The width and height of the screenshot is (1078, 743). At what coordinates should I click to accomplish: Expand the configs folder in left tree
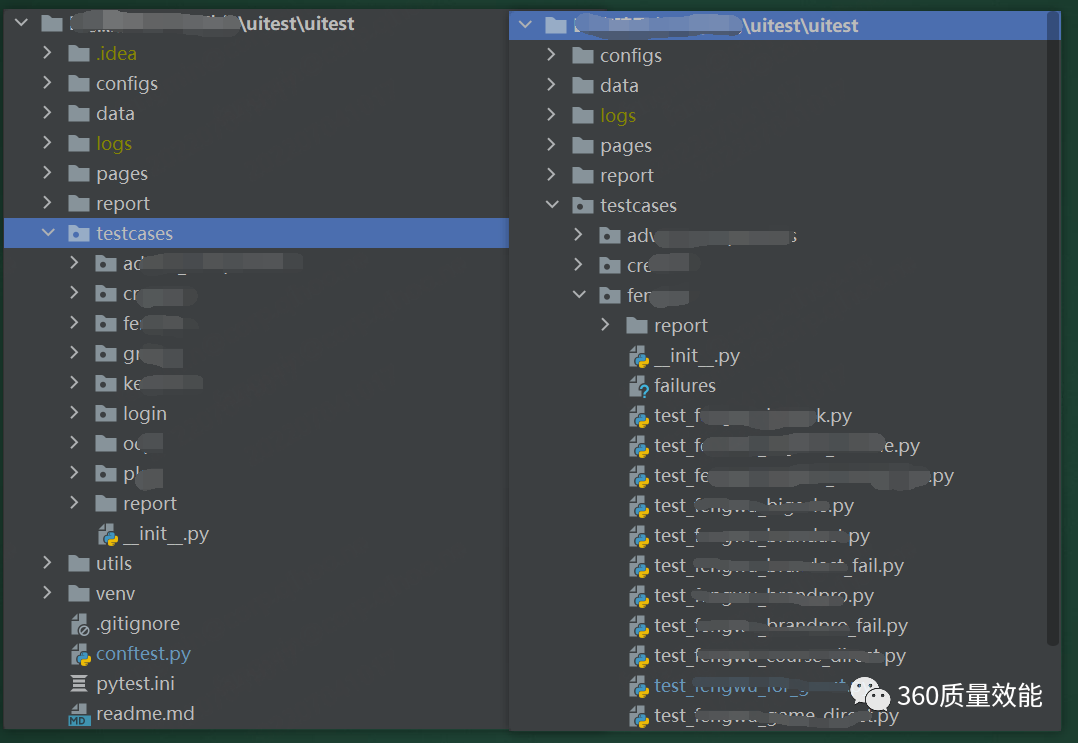(47, 82)
